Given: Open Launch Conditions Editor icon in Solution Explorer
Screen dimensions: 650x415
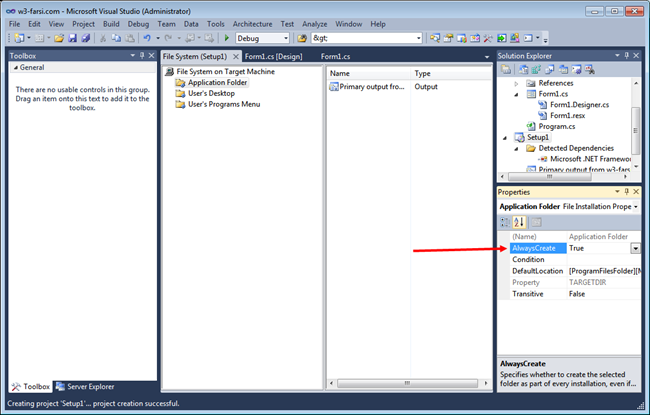Looking at the screenshot, I should 589,70.
